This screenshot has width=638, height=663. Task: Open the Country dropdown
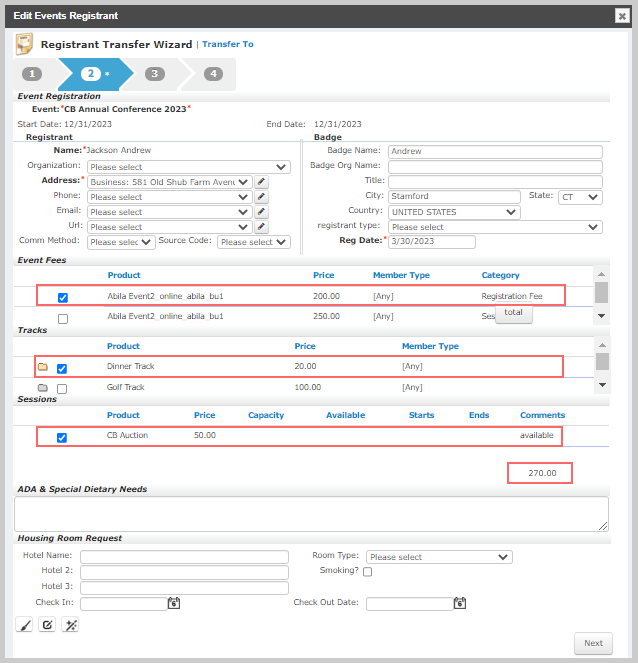pyautogui.click(x=454, y=212)
